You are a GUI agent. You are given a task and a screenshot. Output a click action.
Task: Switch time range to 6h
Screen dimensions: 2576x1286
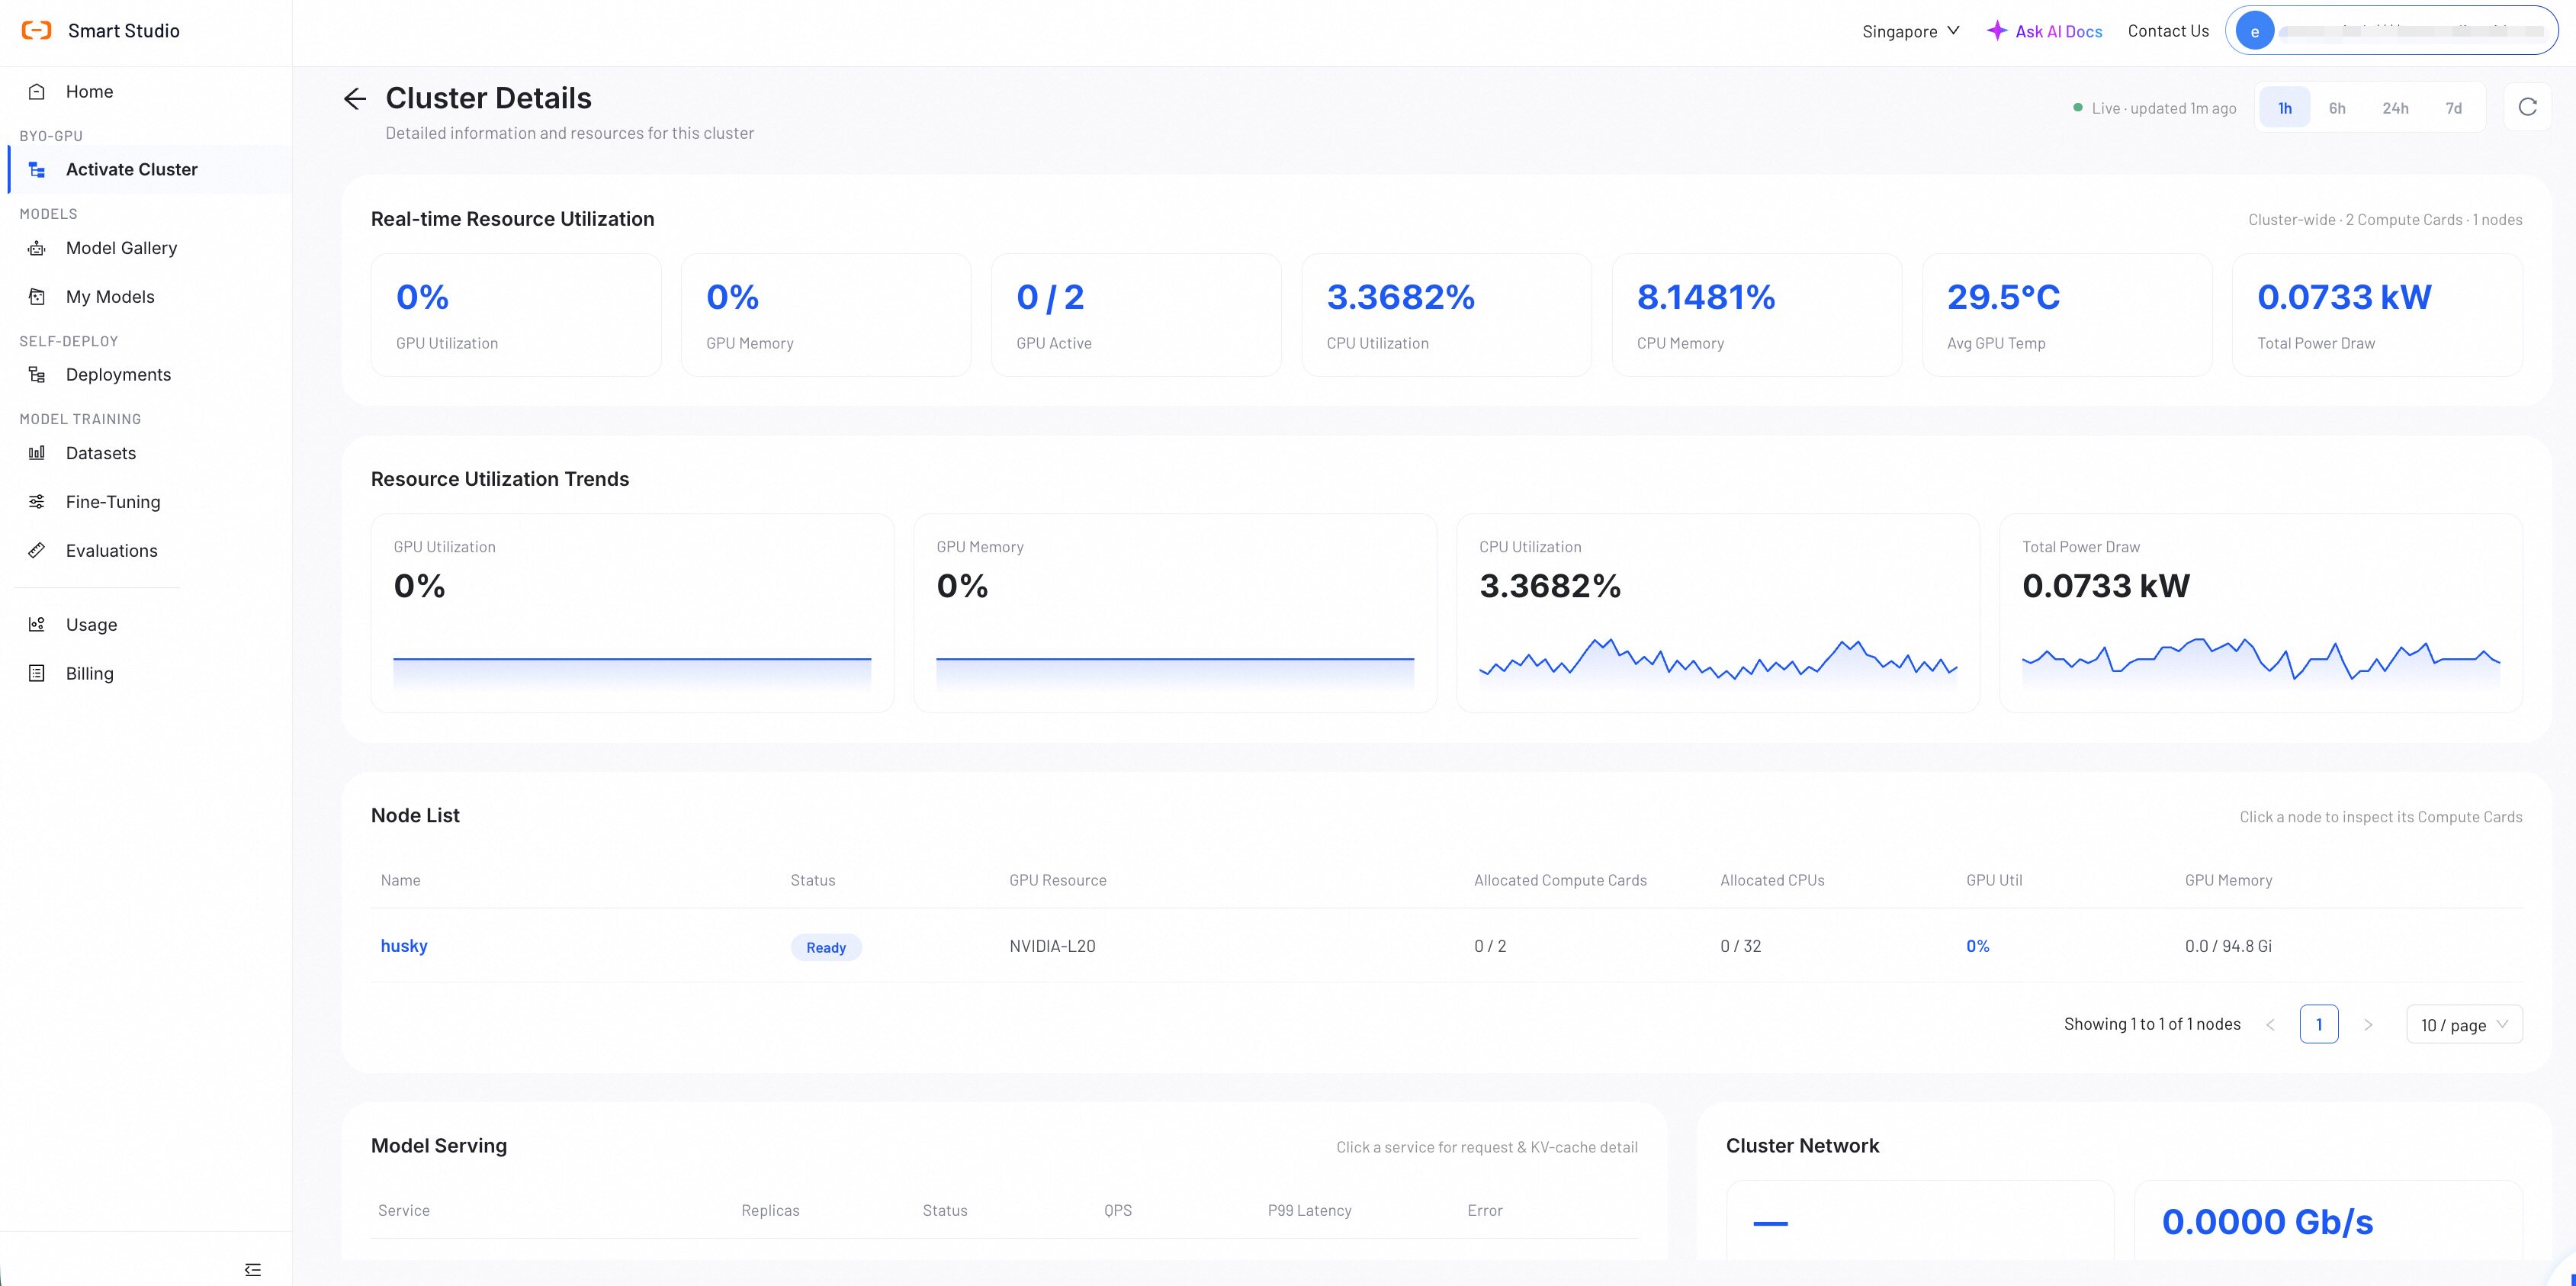2337,108
